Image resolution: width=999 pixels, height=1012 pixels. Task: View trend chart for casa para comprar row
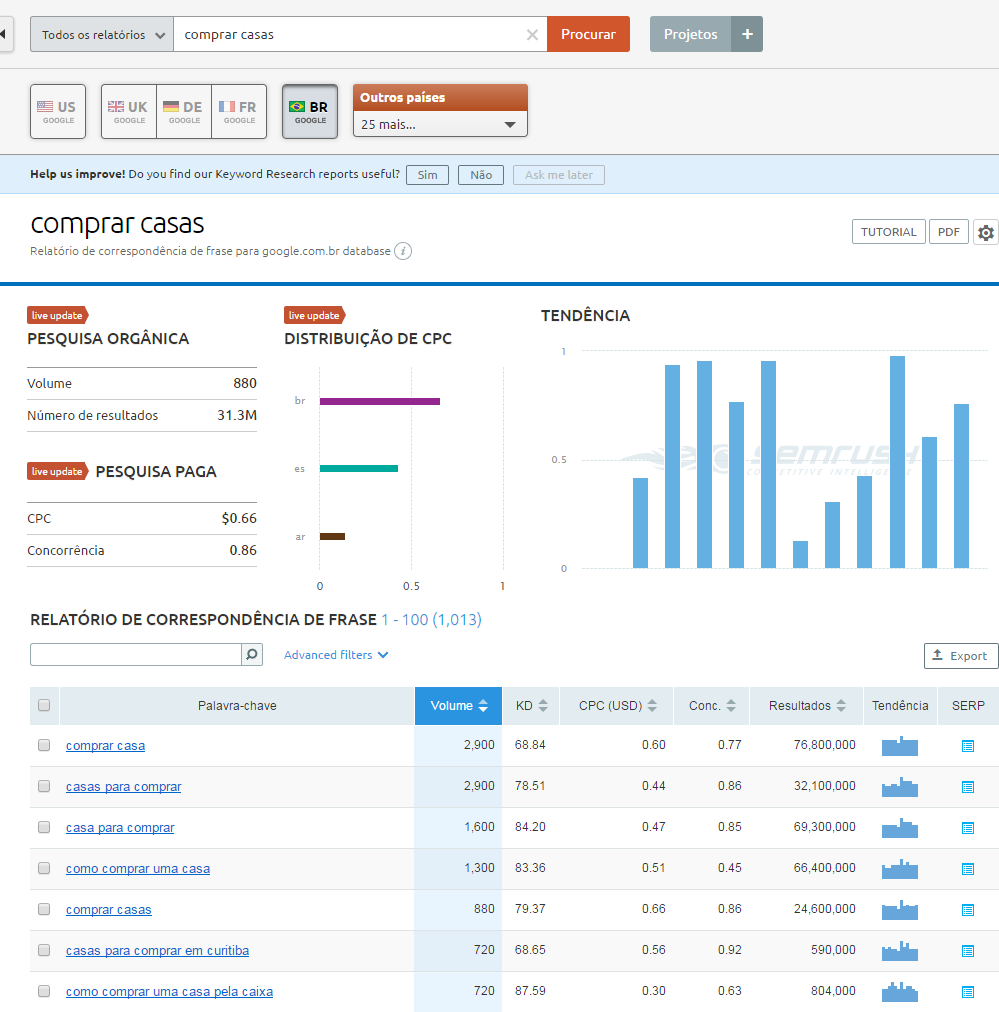click(x=900, y=827)
